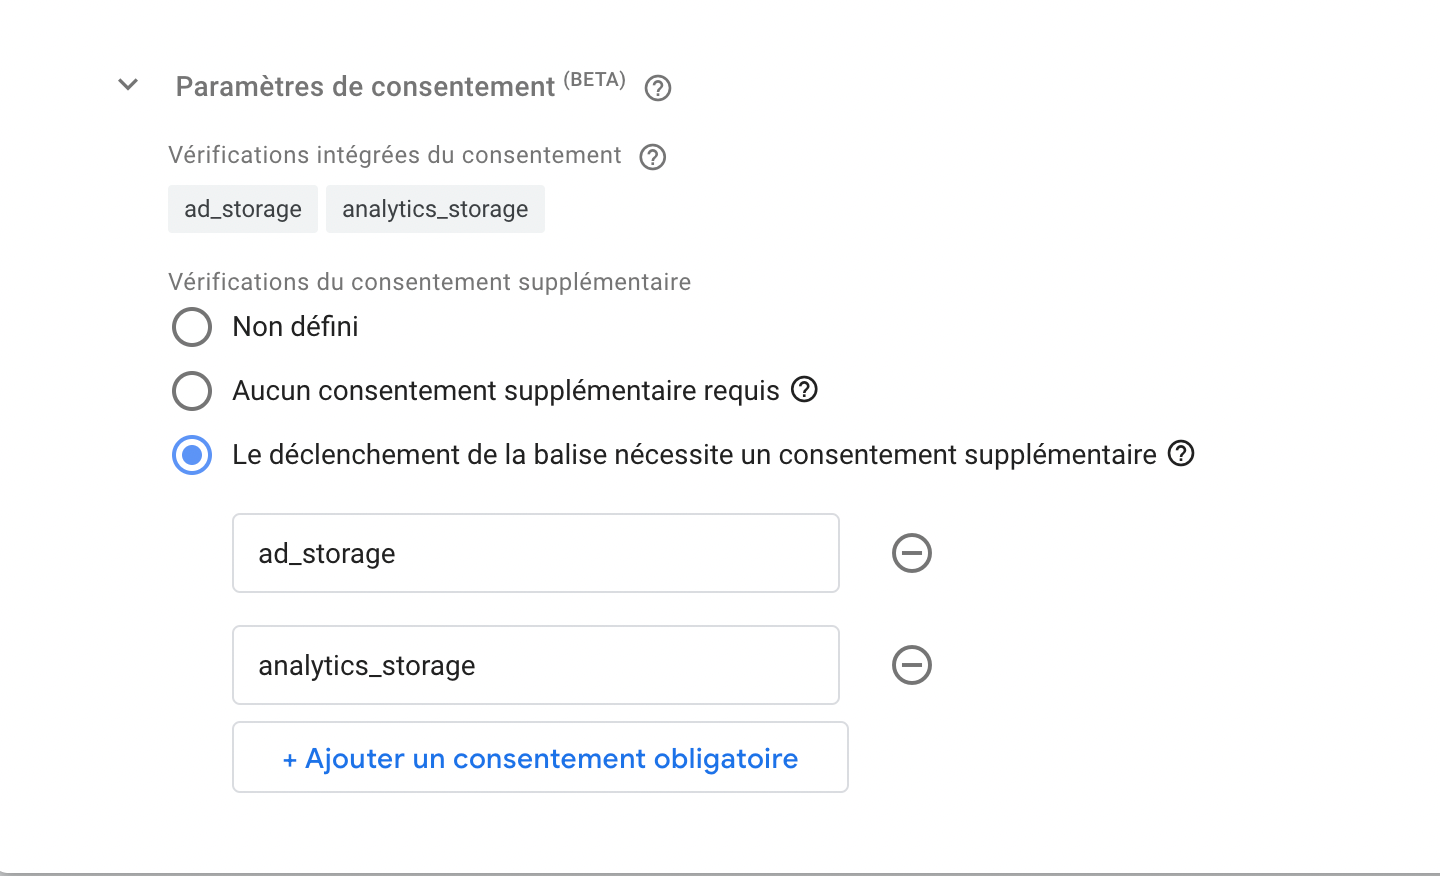Click the analytics_storage built-in consent chip
The width and height of the screenshot is (1440, 876).
tap(435, 209)
